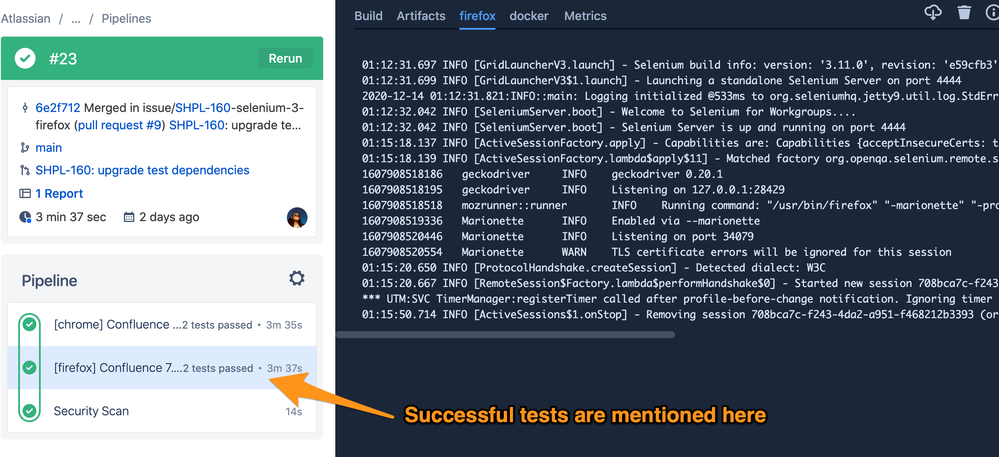Click the '2 tests passed' text on chrome step

[217, 325]
